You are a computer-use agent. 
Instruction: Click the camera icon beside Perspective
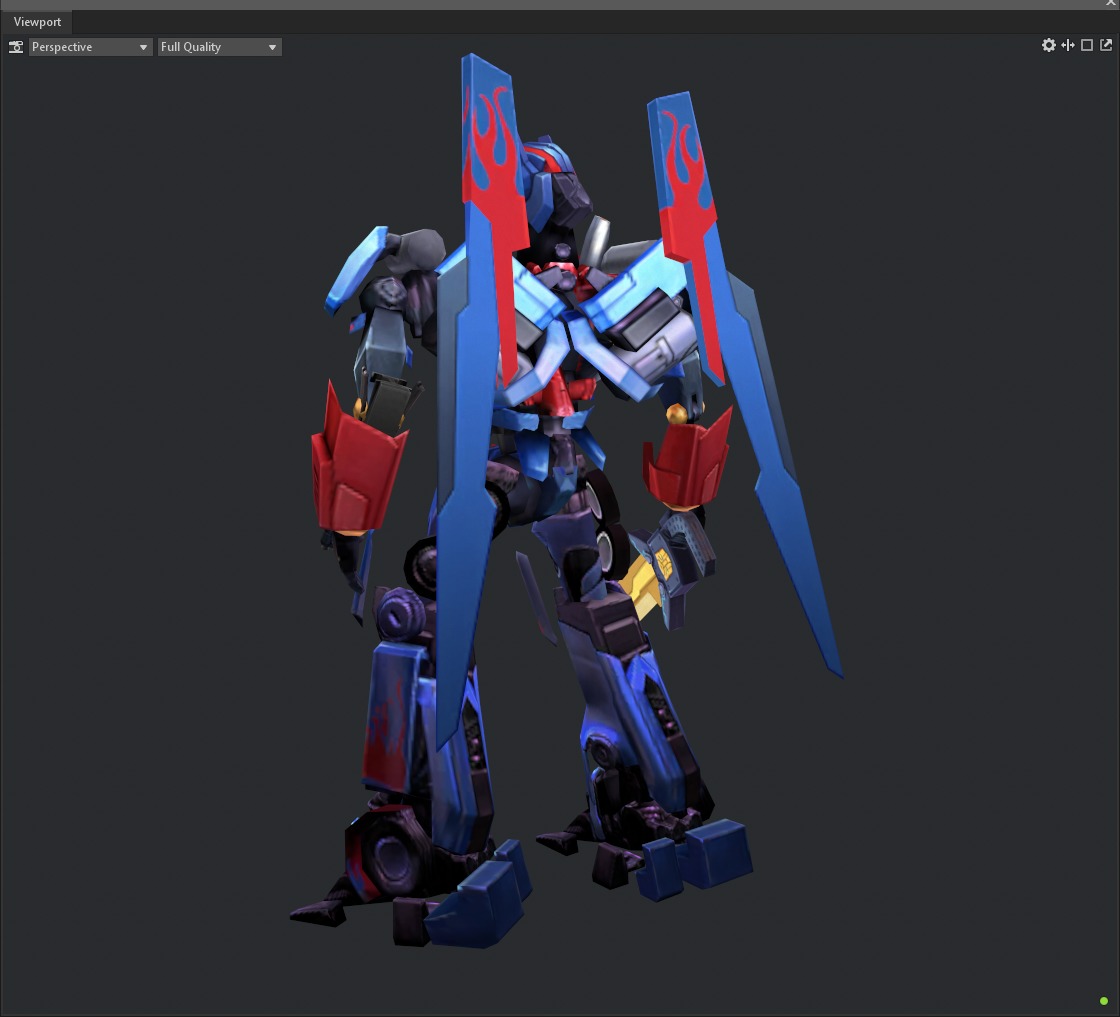click(x=16, y=47)
